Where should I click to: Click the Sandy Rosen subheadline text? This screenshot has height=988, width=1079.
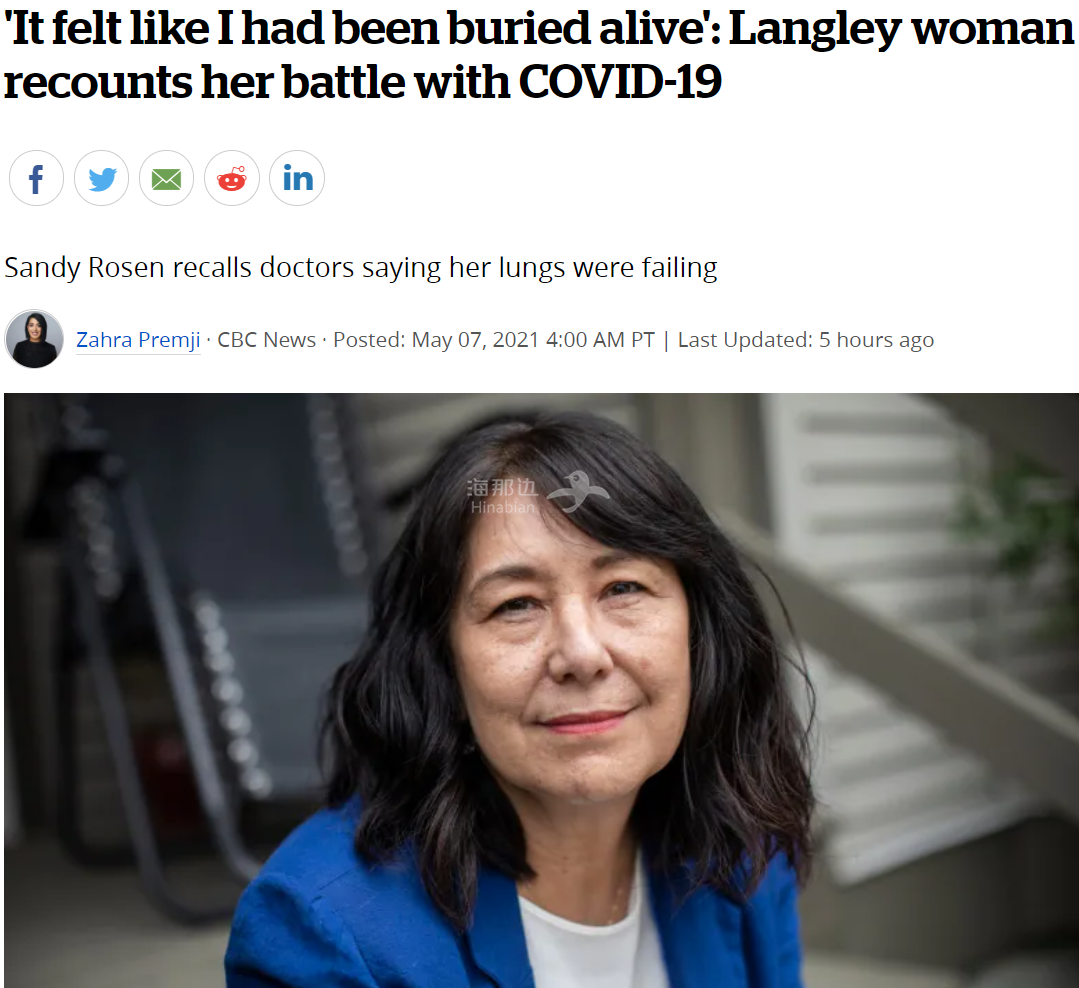(x=361, y=268)
